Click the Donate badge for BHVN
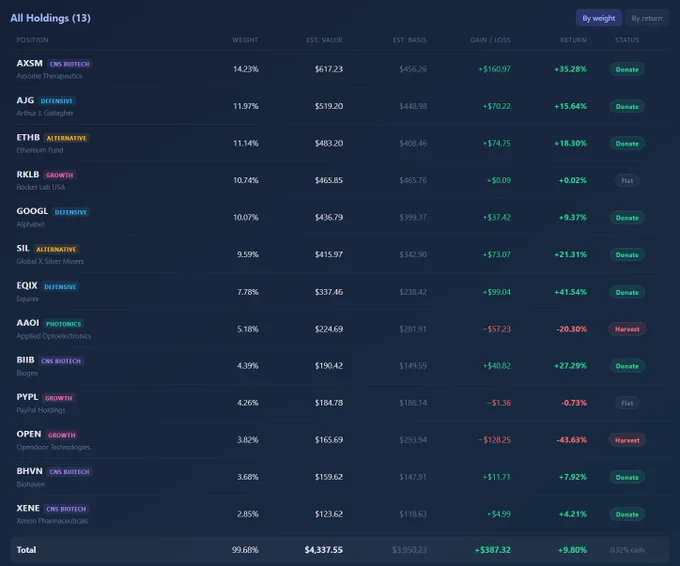 tap(627, 477)
